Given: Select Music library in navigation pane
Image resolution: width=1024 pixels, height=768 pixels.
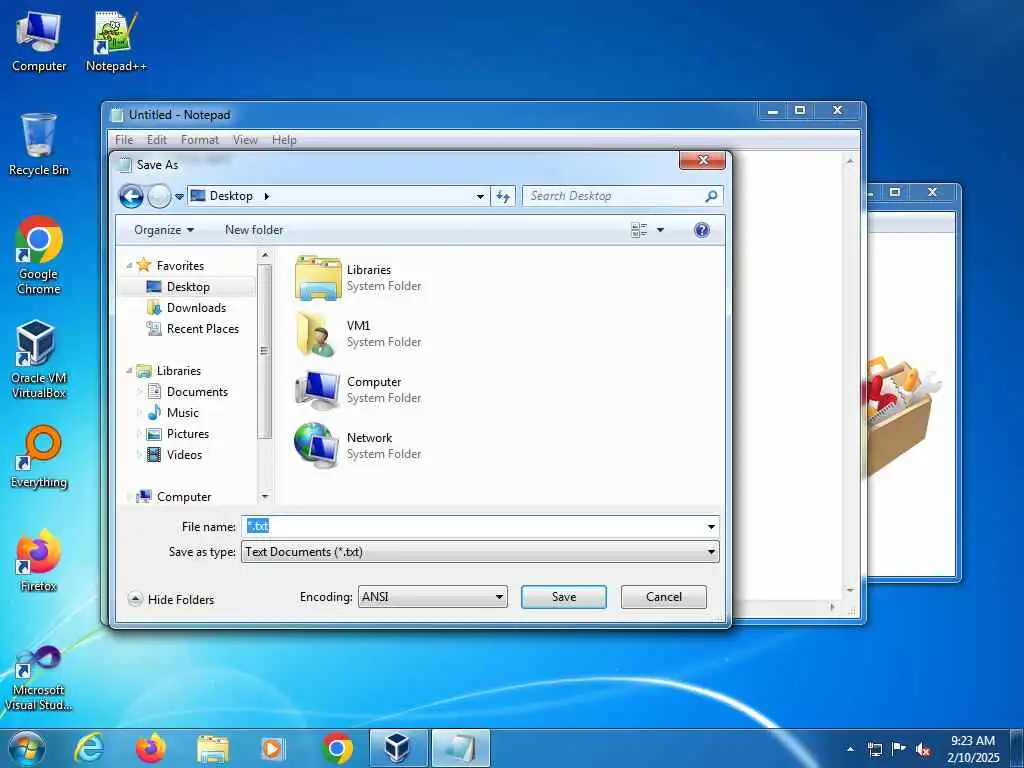Looking at the screenshot, I should click(x=182, y=413).
